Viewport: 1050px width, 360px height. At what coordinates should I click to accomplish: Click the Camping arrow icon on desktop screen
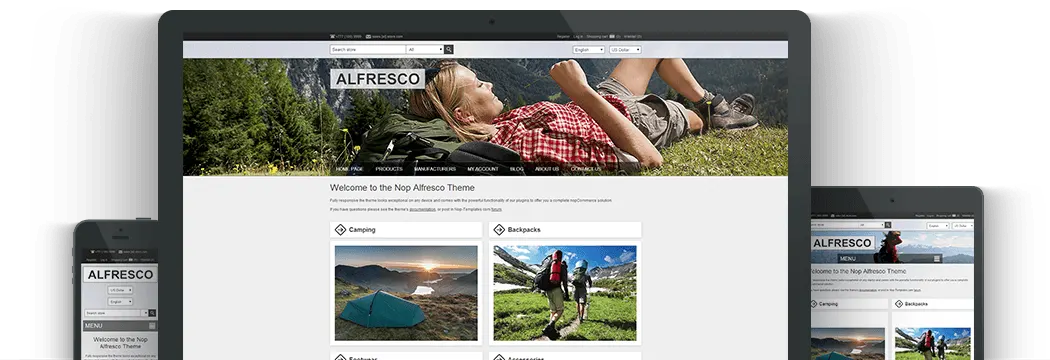point(340,230)
